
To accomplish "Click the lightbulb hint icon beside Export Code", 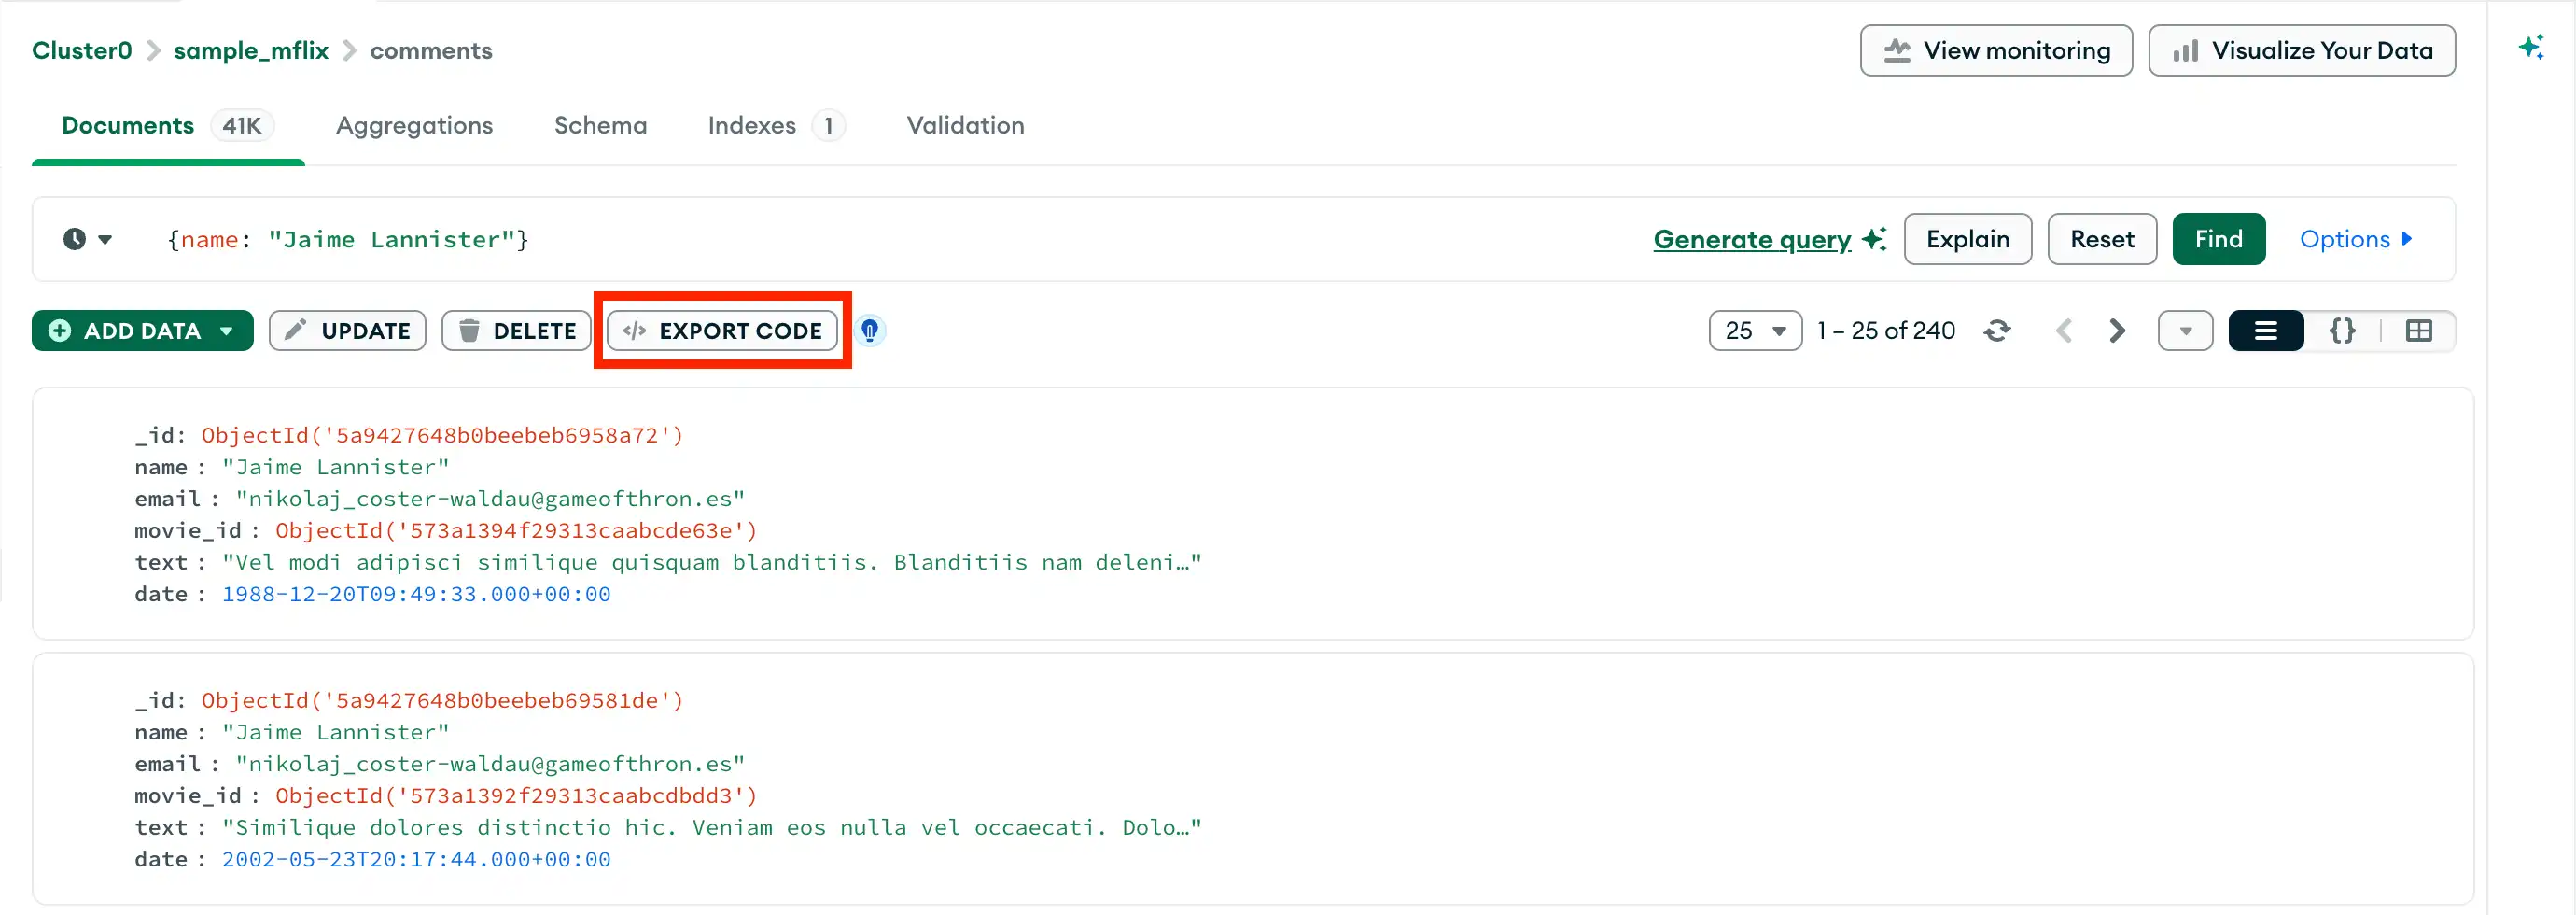I will click(x=870, y=330).
